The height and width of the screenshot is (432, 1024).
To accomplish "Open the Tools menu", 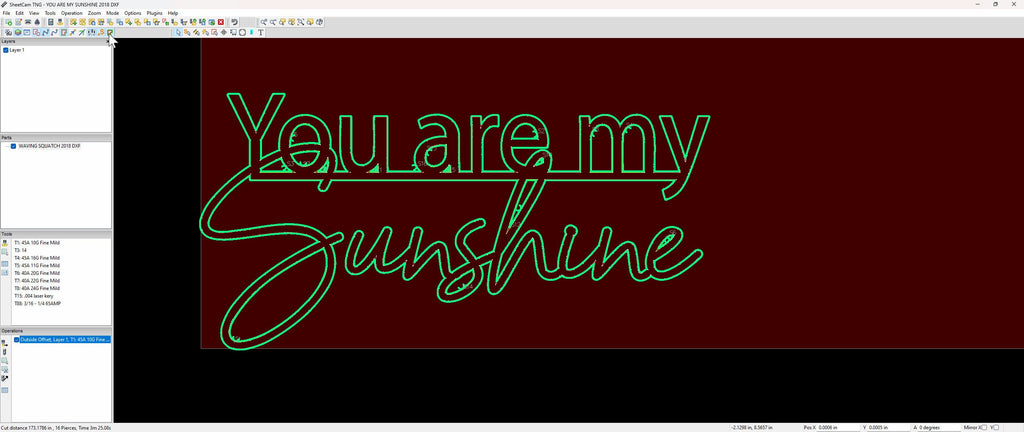I will click(50, 13).
